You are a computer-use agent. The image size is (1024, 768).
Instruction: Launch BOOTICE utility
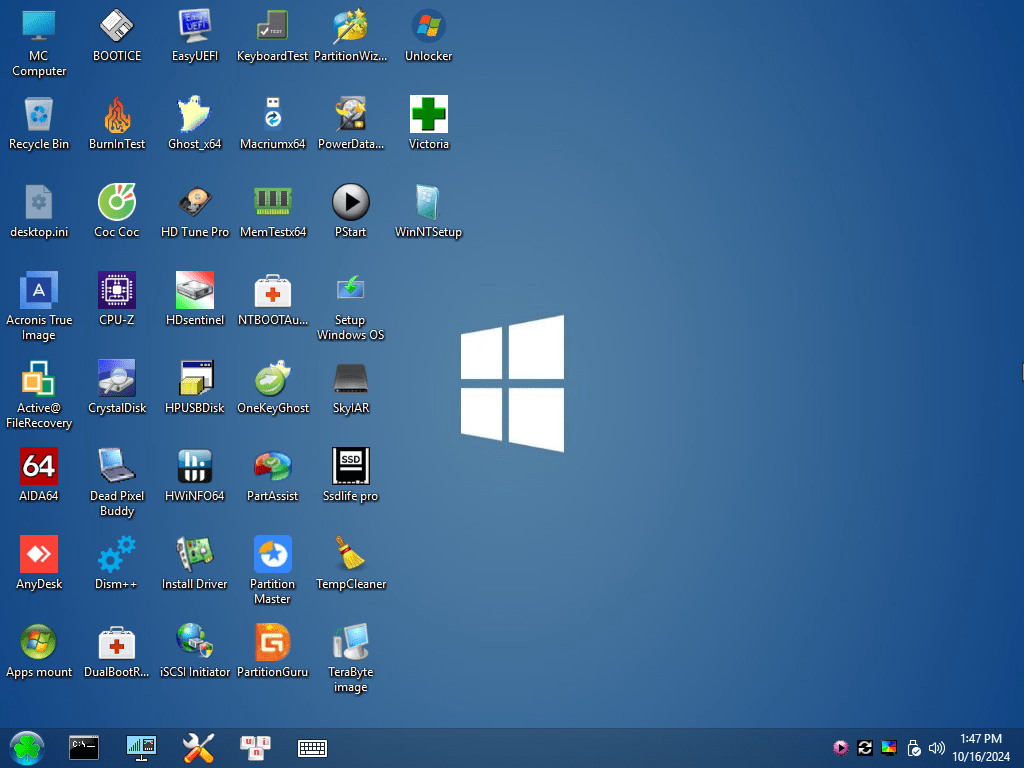[x=116, y=35]
